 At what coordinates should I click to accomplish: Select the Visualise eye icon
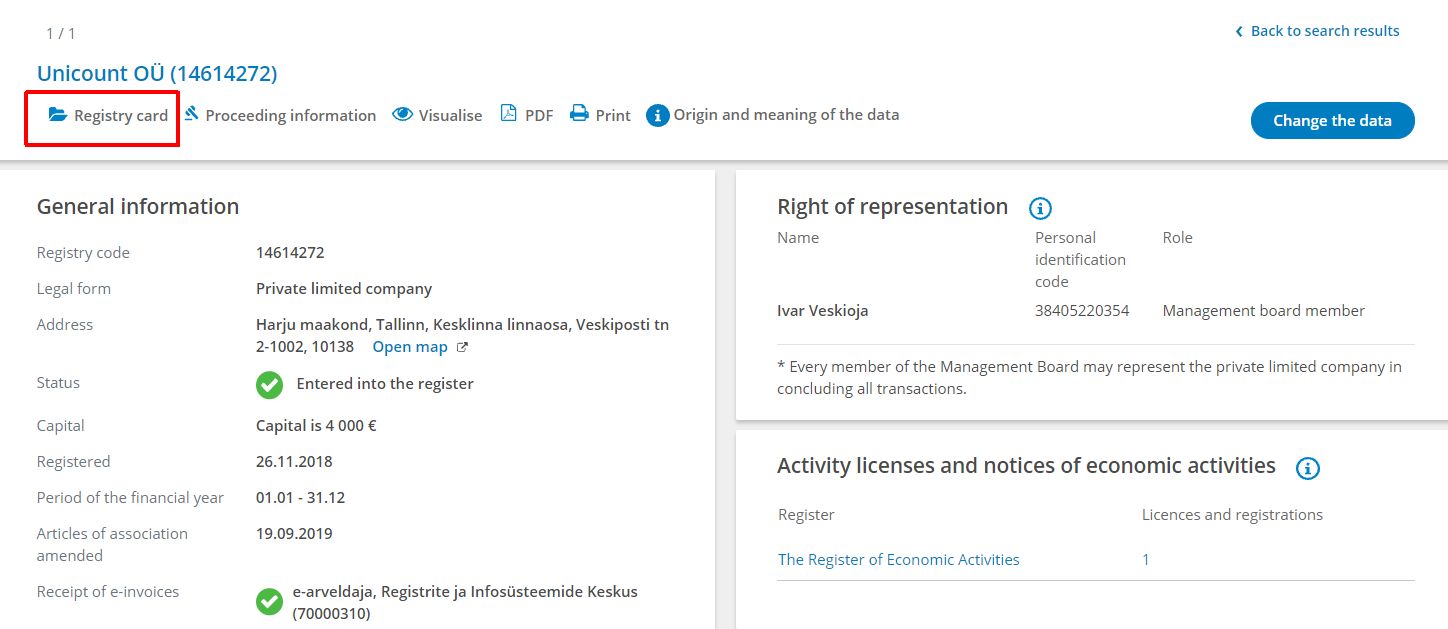[403, 114]
